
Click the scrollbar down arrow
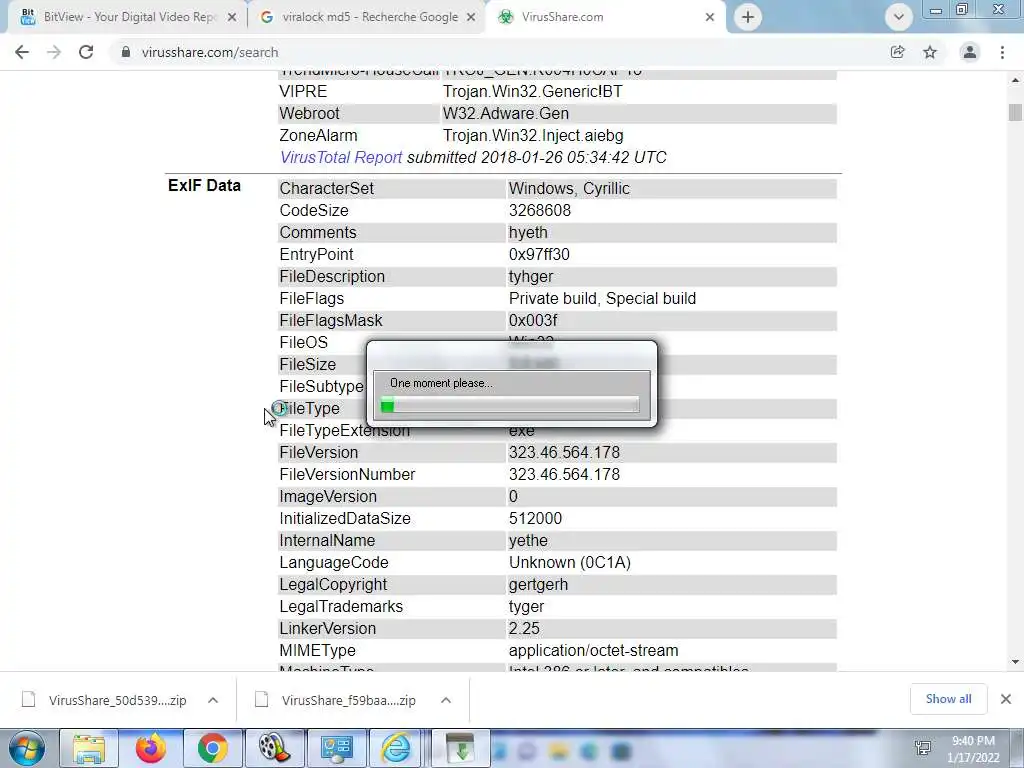pyautogui.click(x=1015, y=662)
